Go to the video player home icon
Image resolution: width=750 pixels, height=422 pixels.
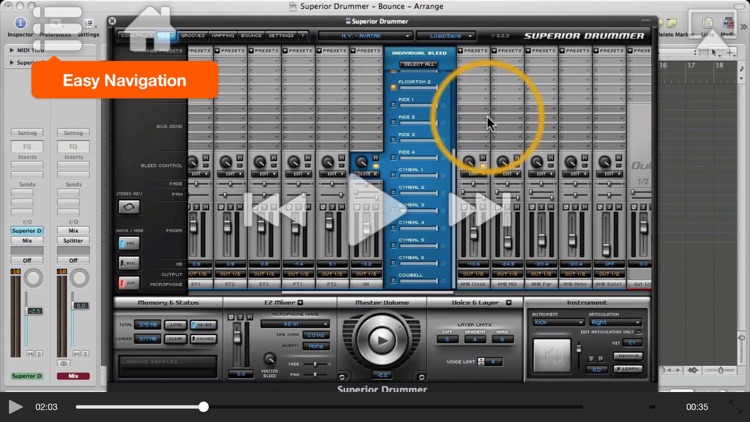(x=150, y=29)
